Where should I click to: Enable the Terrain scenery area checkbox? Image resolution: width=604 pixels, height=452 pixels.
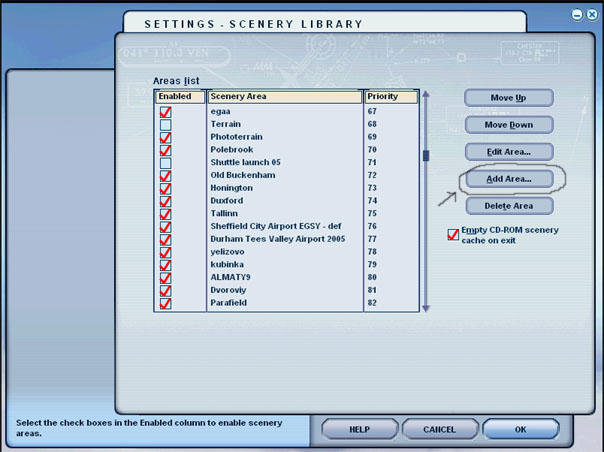tap(166, 125)
